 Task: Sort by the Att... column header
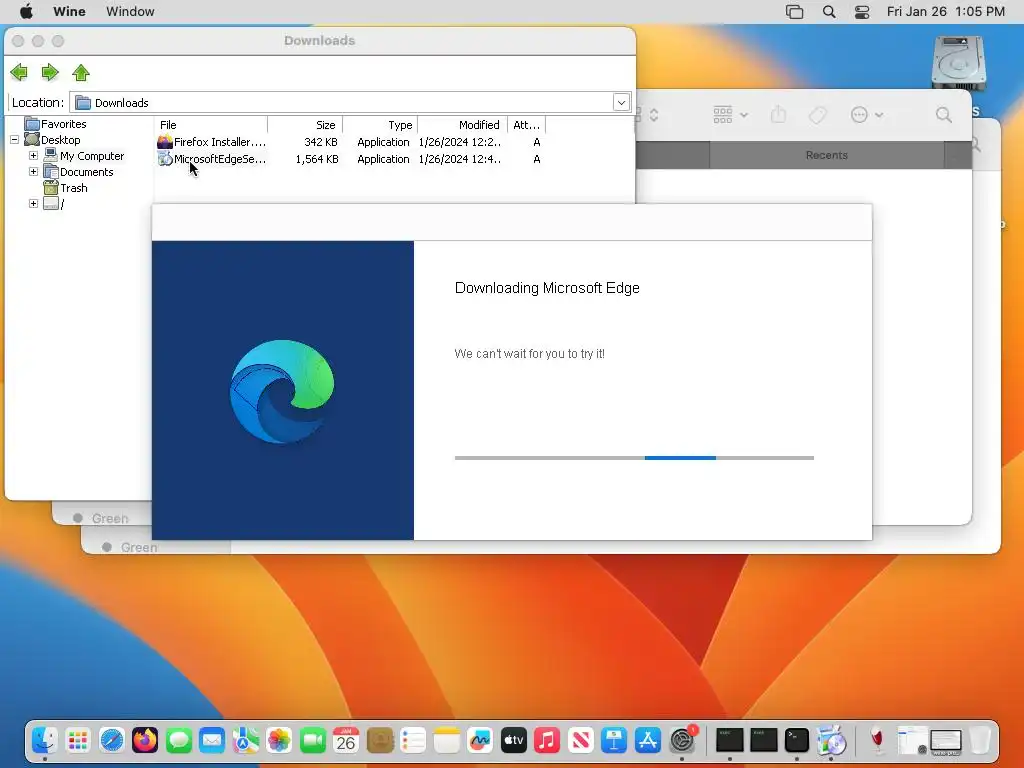[526, 125]
